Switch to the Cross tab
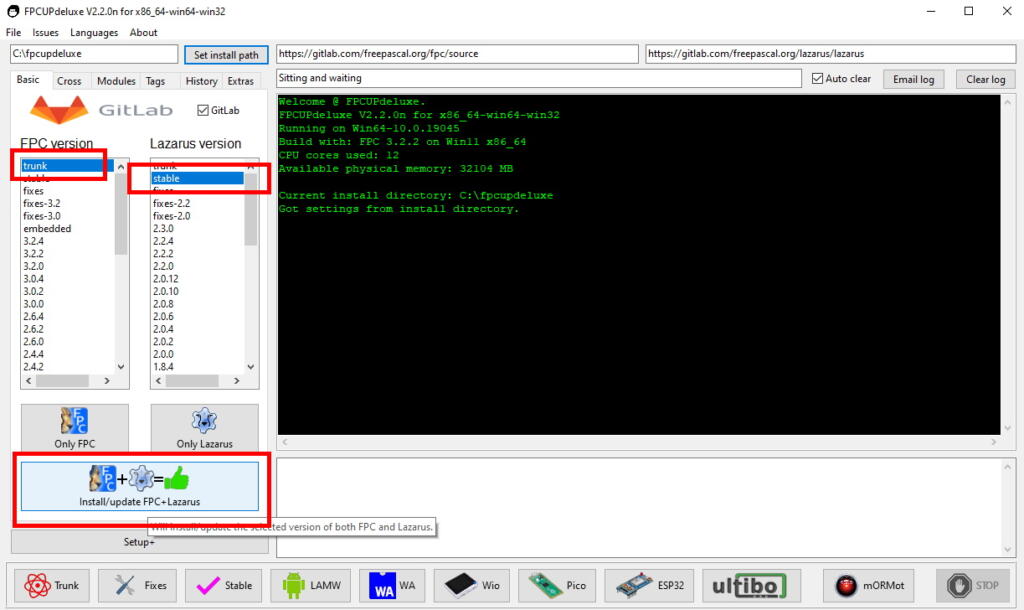 pos(69,80)
